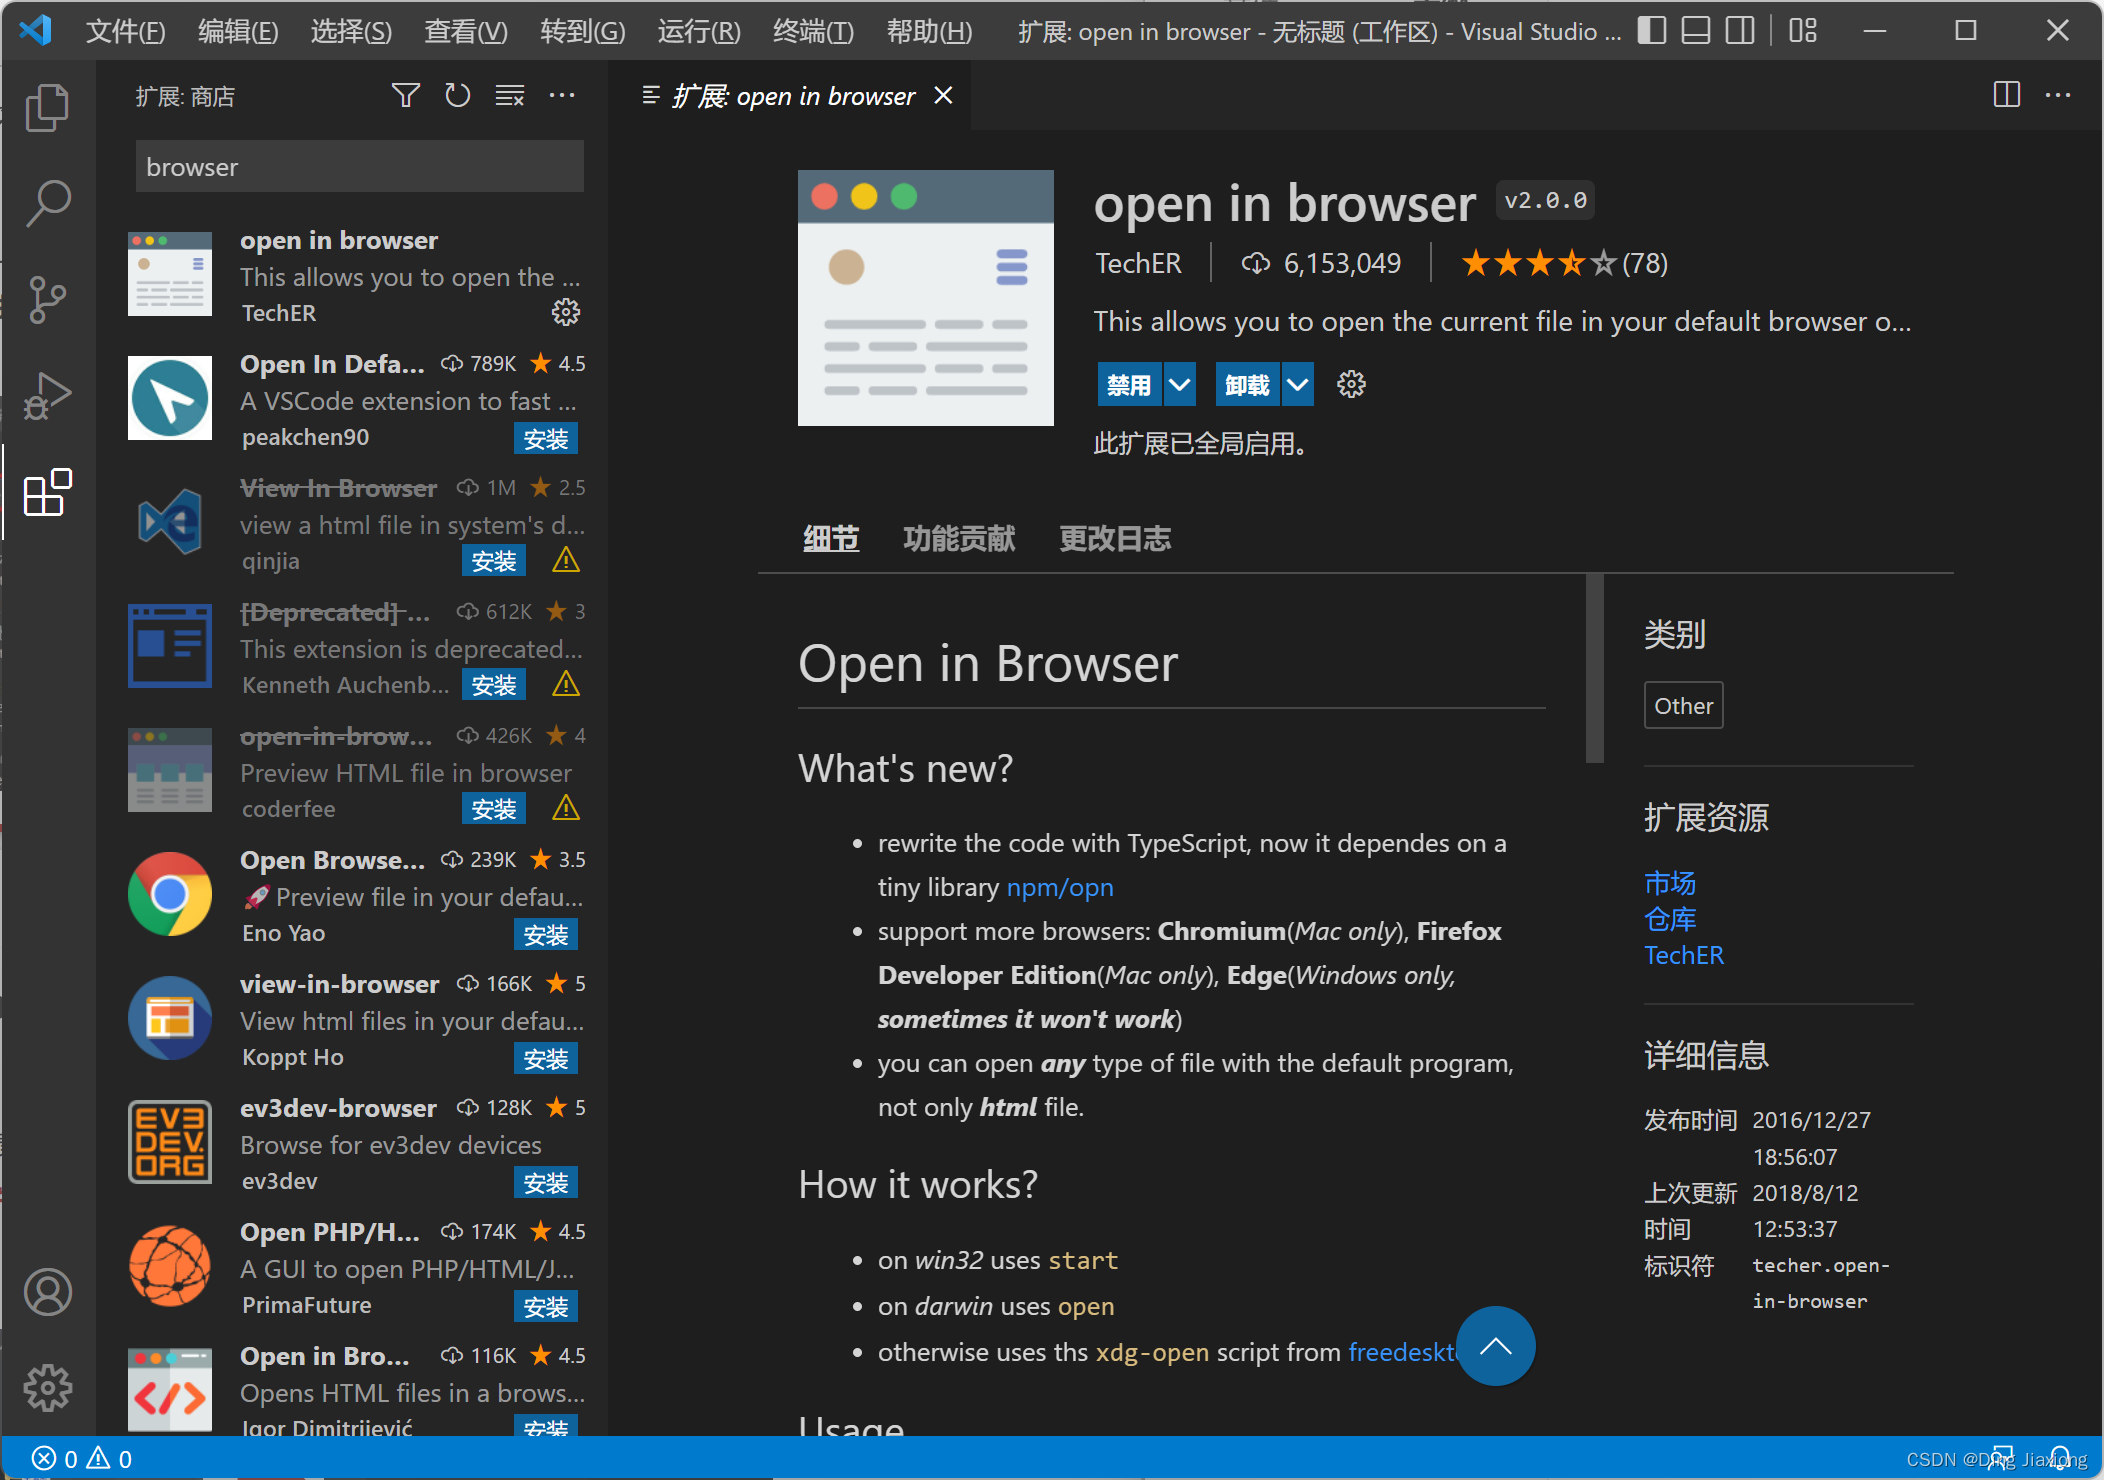Screen dimensions: 2104x1480
Task: Open the npm/opn link
Action: (x=1060, y=887)
